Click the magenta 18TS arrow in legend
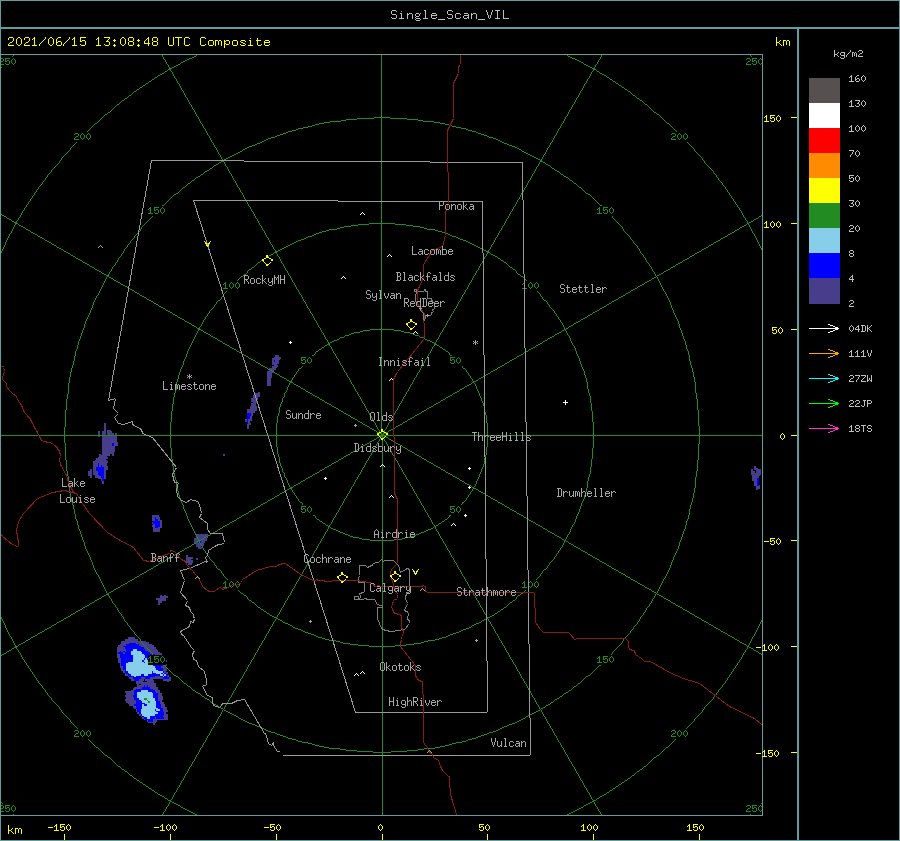Image resolution: width=900 pixels, height=841 pixels. point(824,428)
